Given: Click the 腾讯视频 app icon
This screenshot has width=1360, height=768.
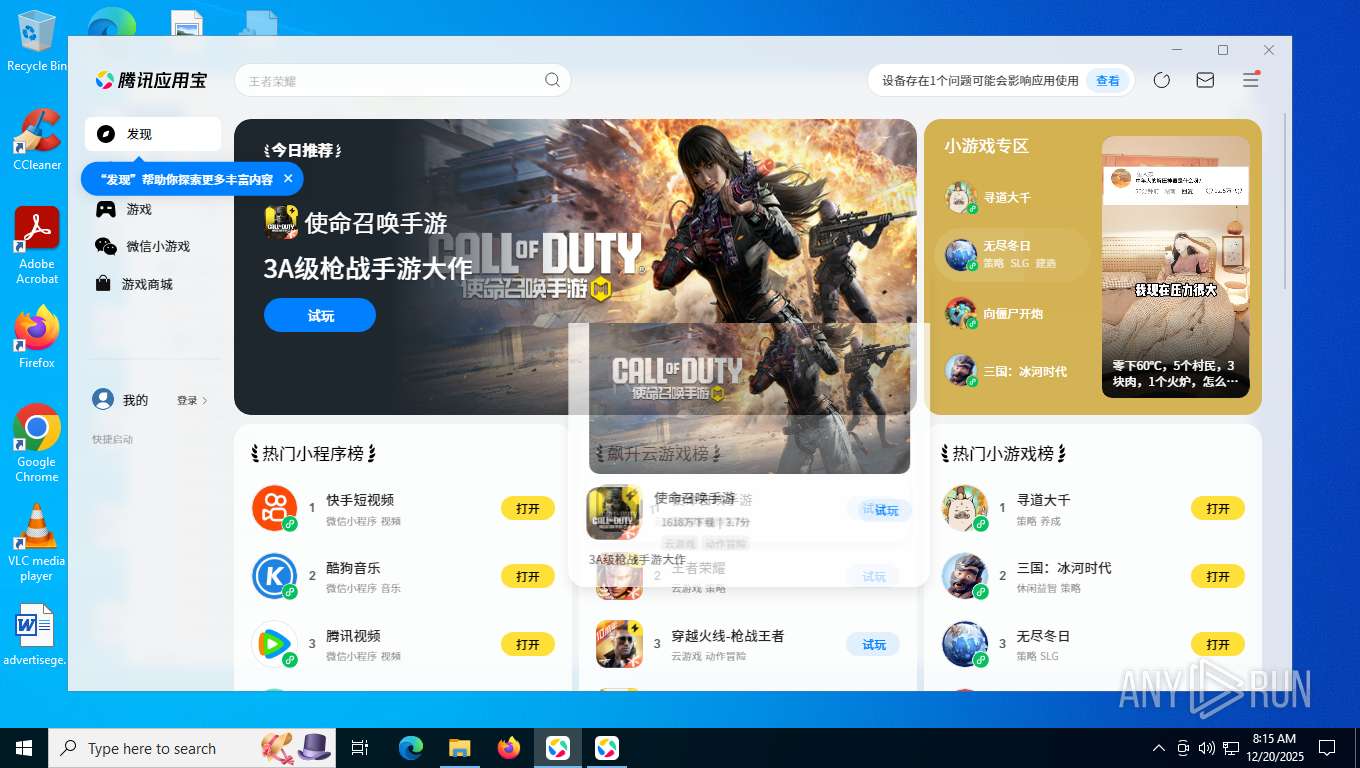Looking at the screenshot, I should click(x=274, y=644).
